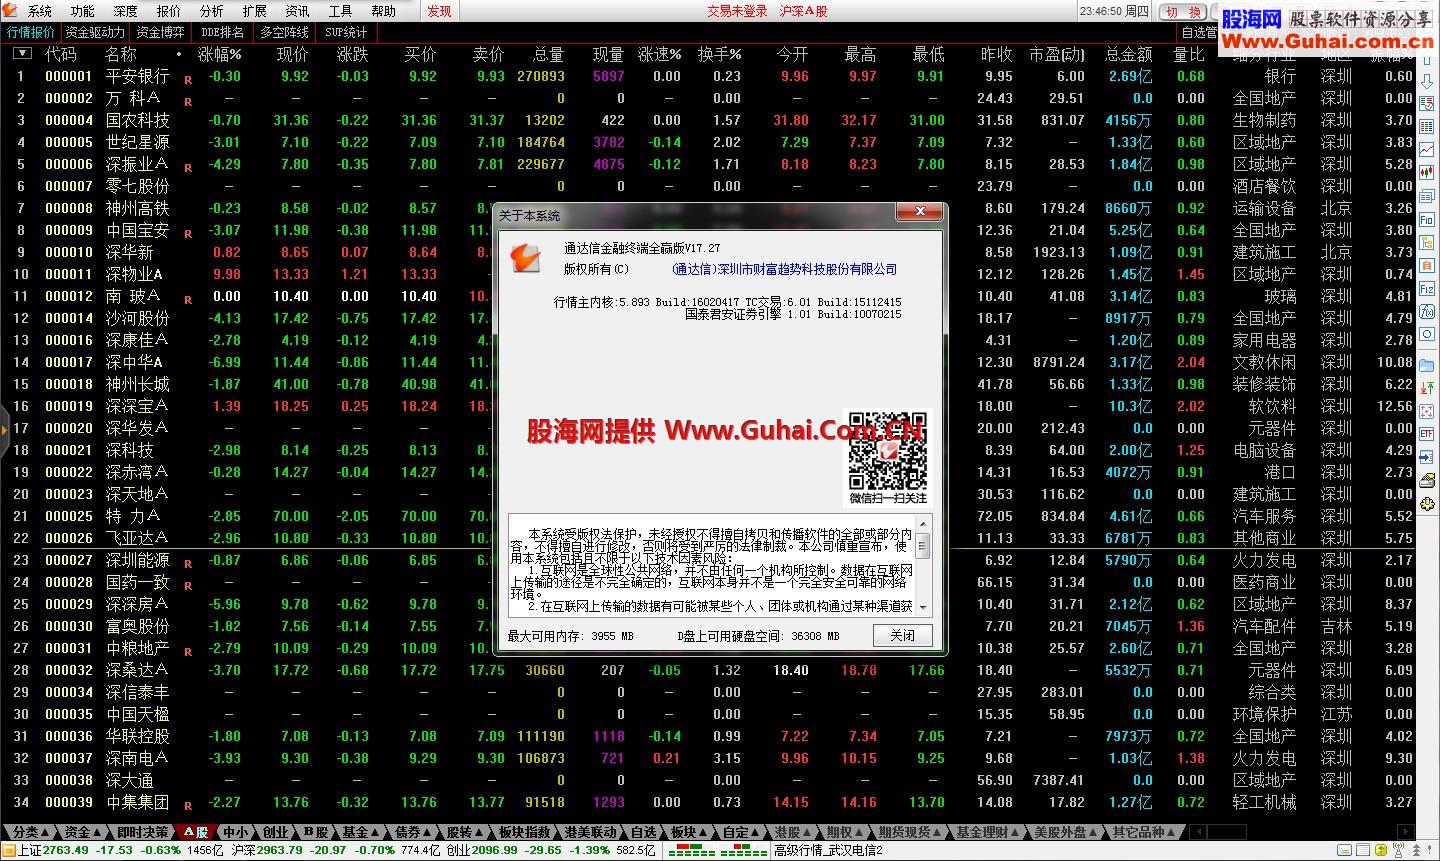
Task: Click the quote table grid icon
Action: coord(1426,125)
